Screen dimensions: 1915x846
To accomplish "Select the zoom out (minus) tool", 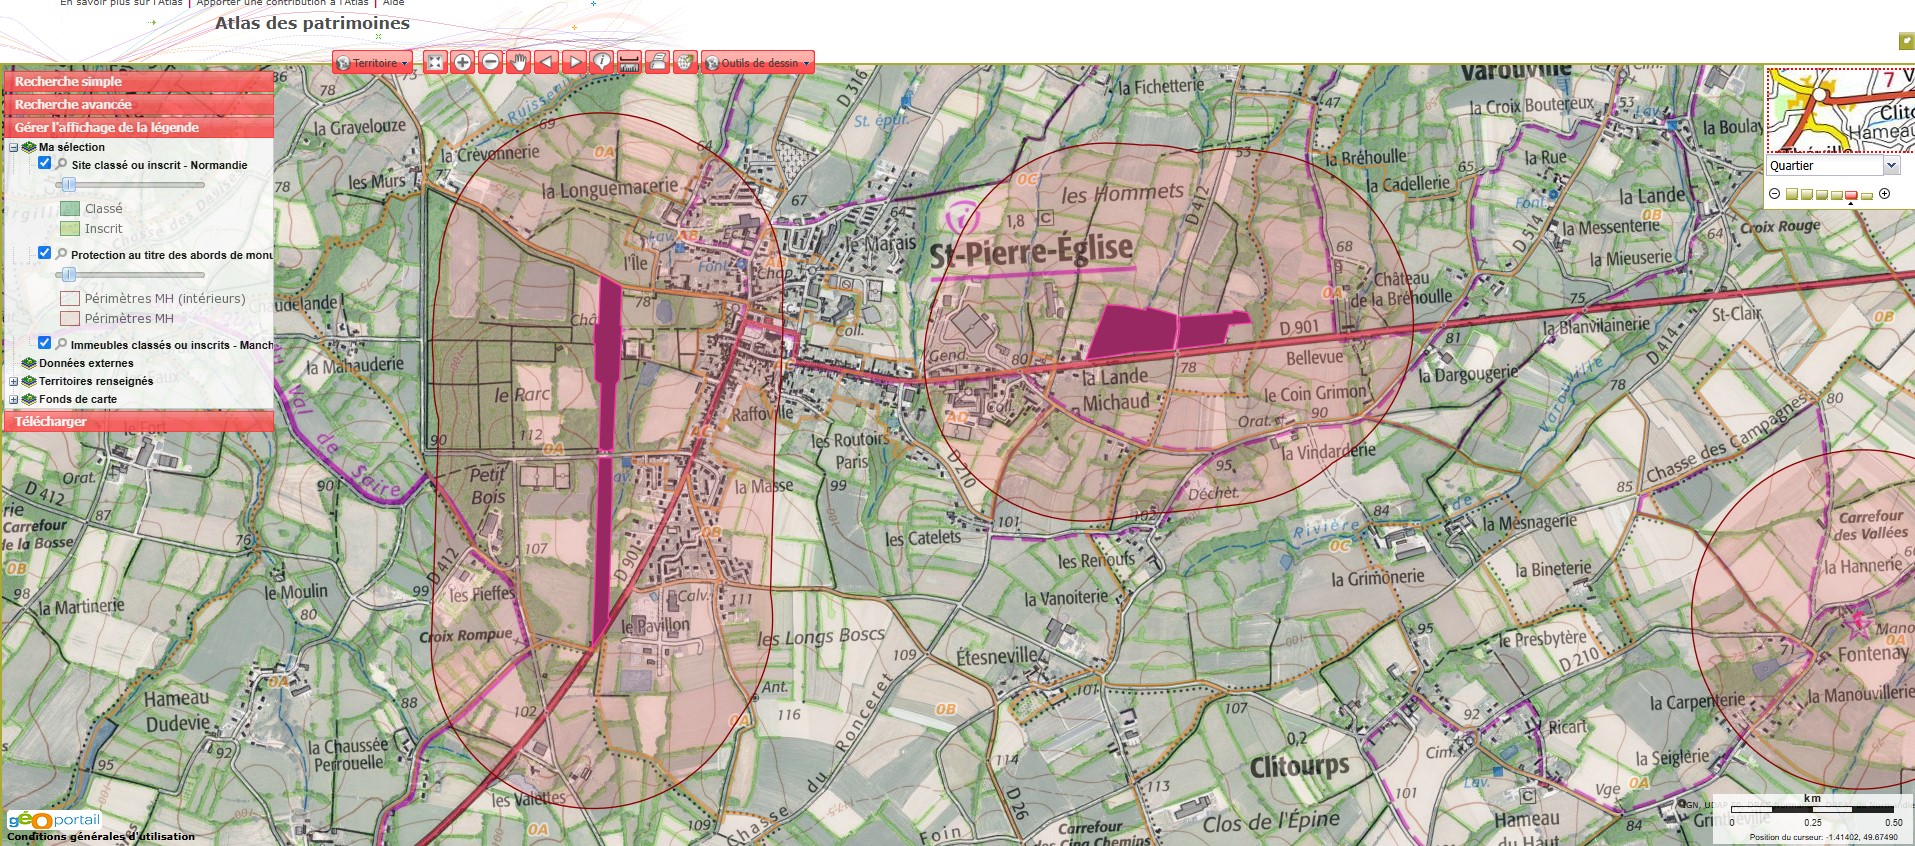I will 491,62.
